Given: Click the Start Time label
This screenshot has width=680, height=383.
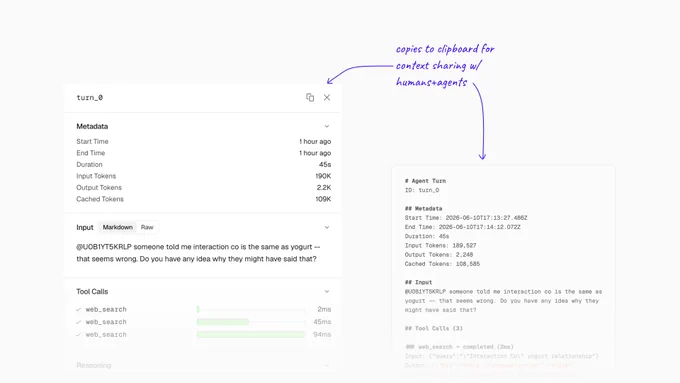Looking at the screenshot, I should click(x=92, y=141).
